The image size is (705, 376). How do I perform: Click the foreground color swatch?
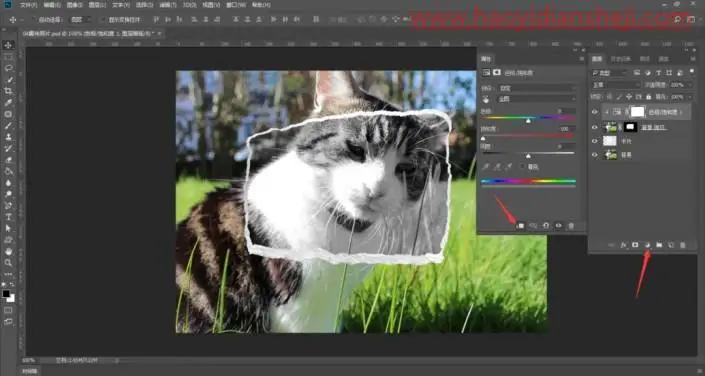[6, 294]
